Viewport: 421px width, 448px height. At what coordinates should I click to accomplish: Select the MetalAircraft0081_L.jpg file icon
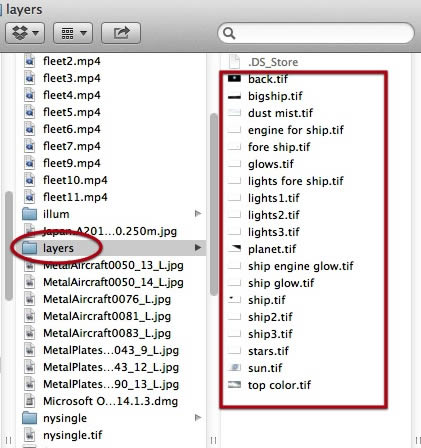tap(30, 316)
